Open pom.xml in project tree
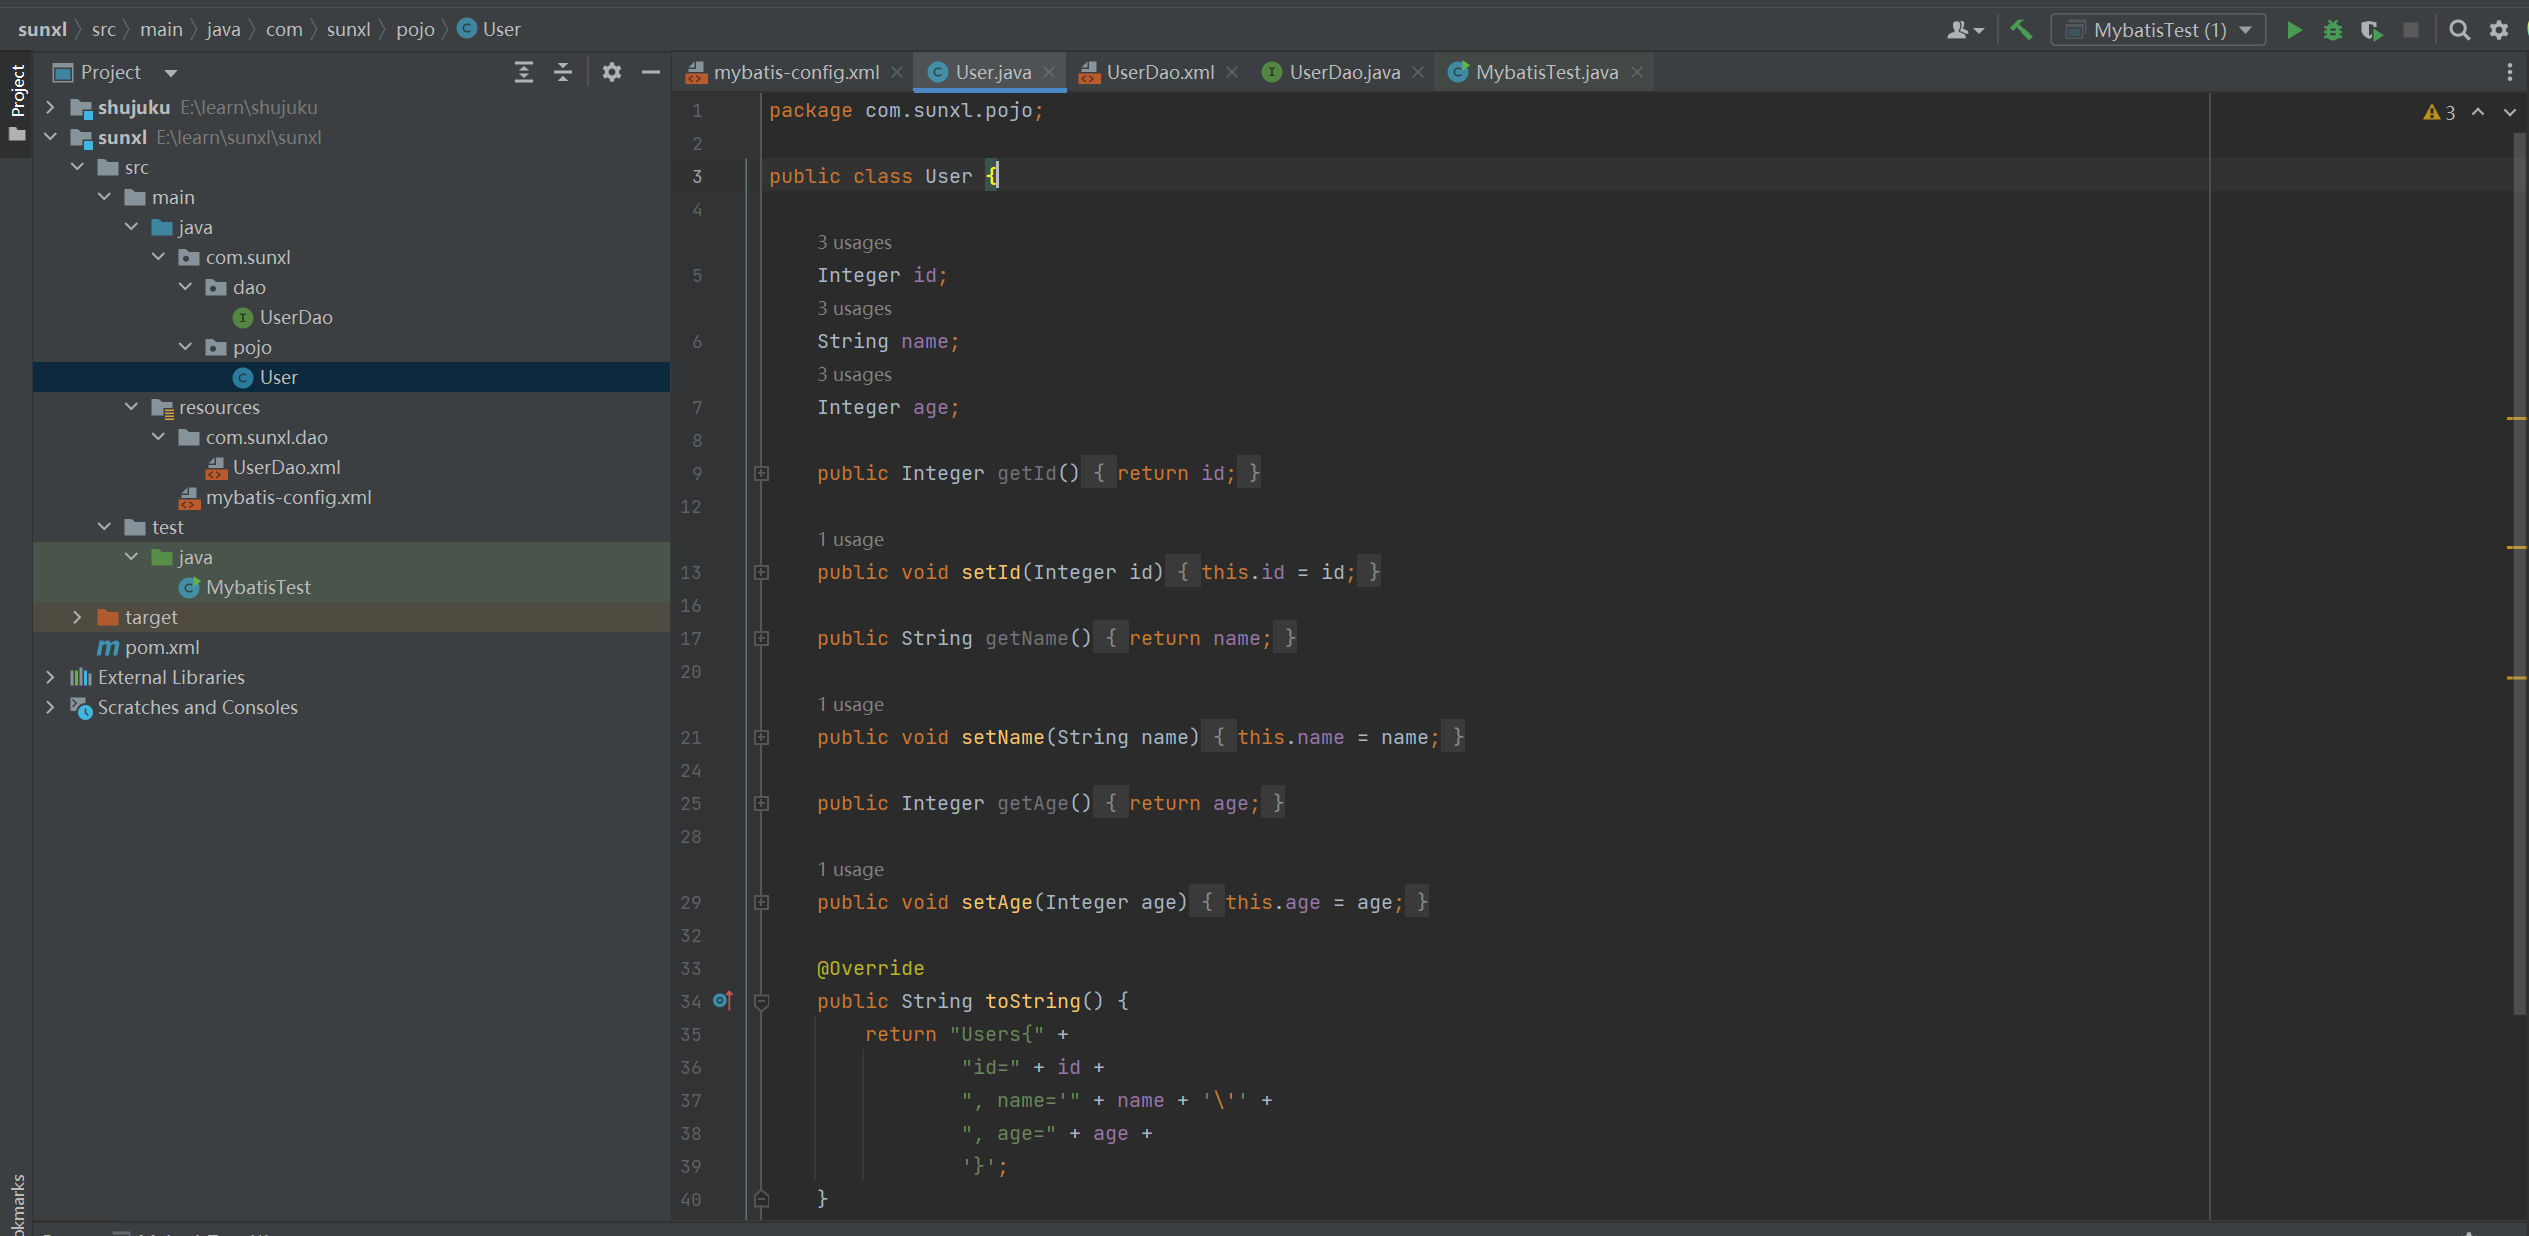 click(162, 647)
